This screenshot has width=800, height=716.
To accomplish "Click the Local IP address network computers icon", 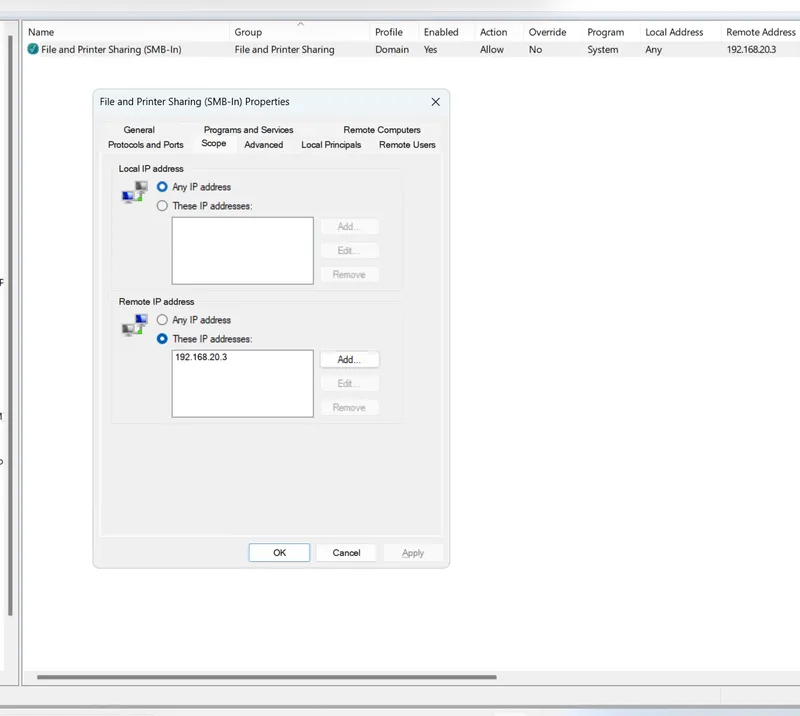I will (135, 192).
